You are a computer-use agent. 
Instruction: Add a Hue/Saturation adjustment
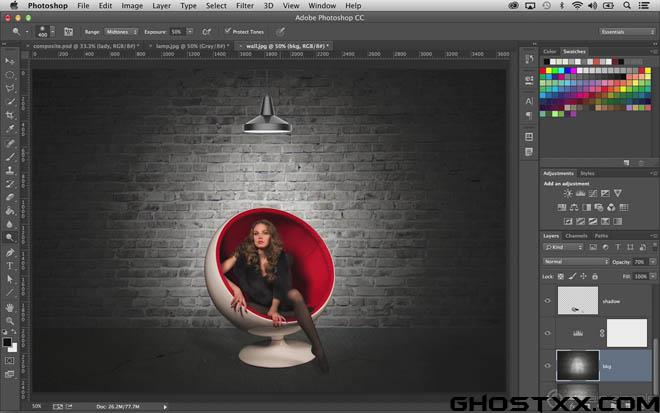[562, 207]
